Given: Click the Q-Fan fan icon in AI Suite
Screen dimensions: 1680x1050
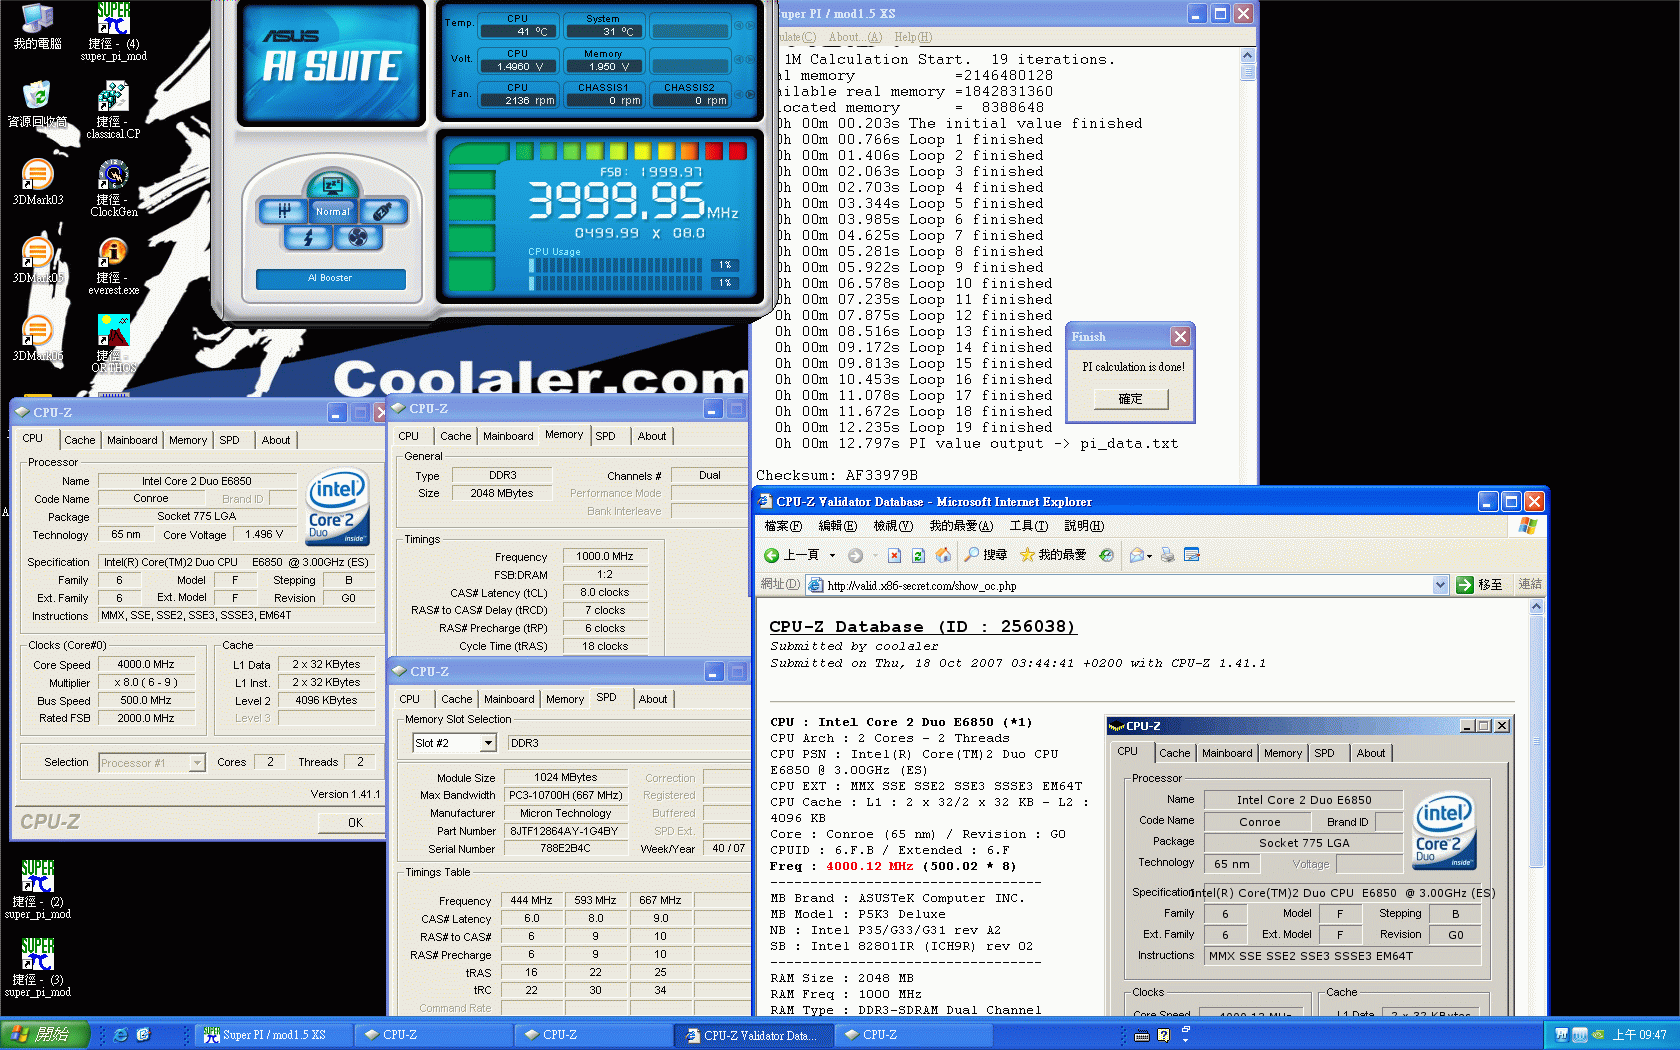Looking at the screenshot, I should (358, 237).
